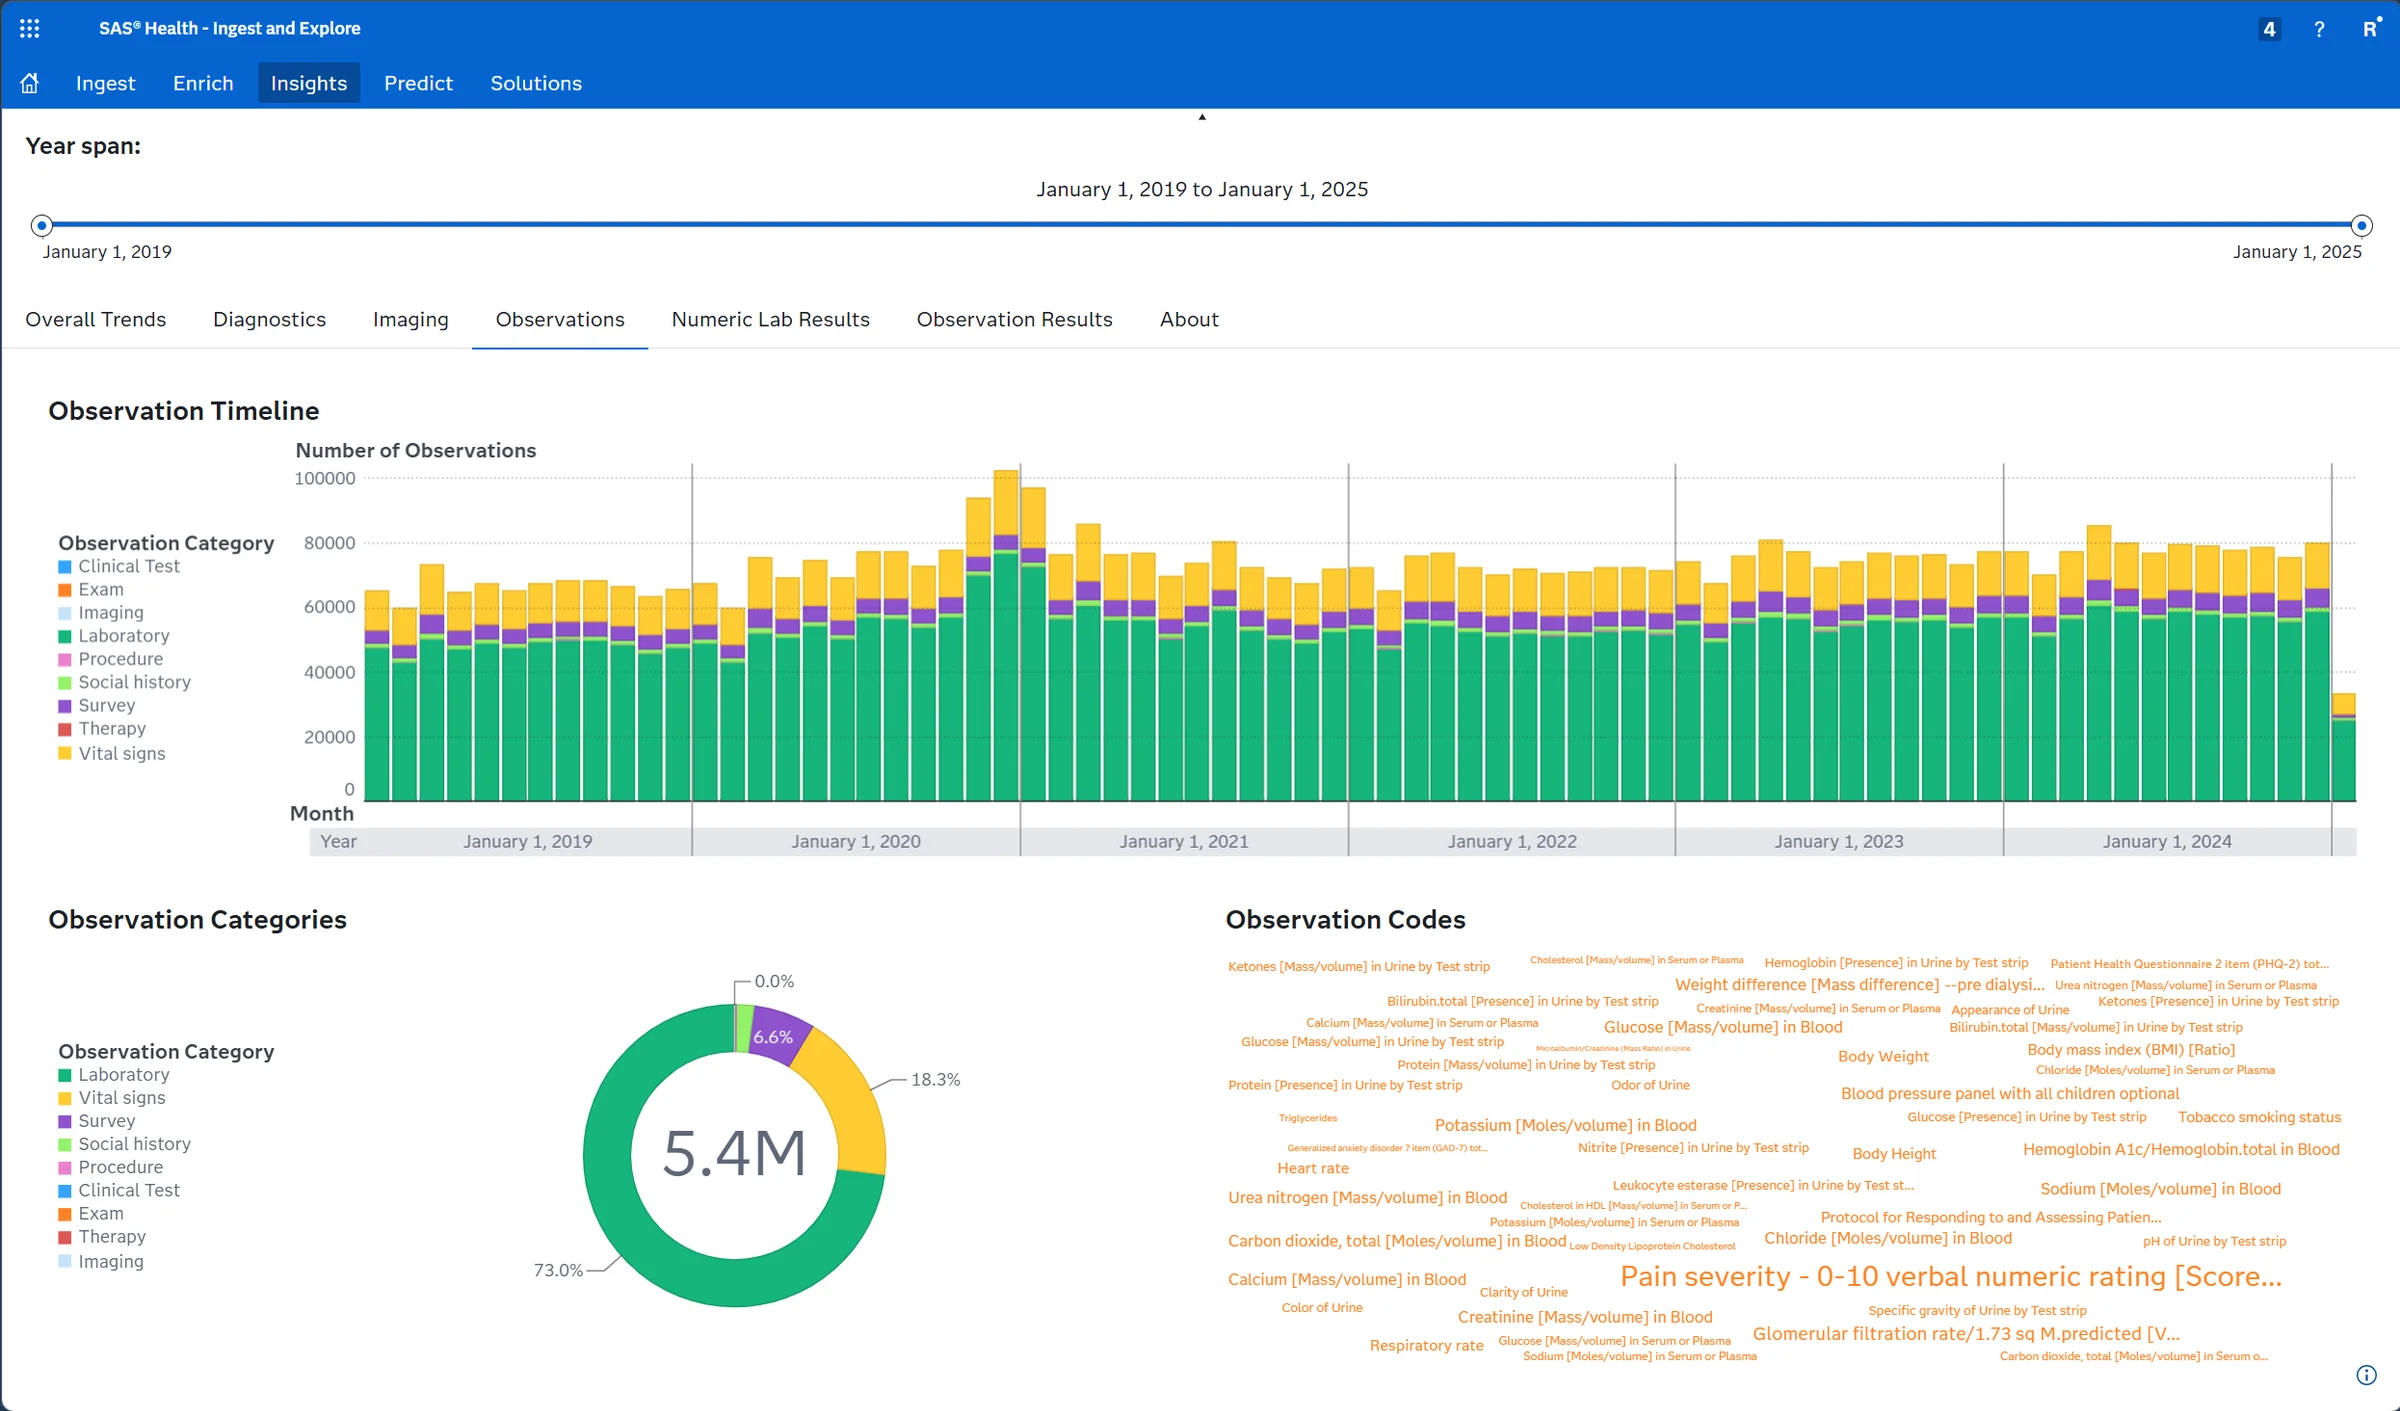Click Social history in Observation Categories legend
The image size is (2400, 1411).
tap(134, 1144)
